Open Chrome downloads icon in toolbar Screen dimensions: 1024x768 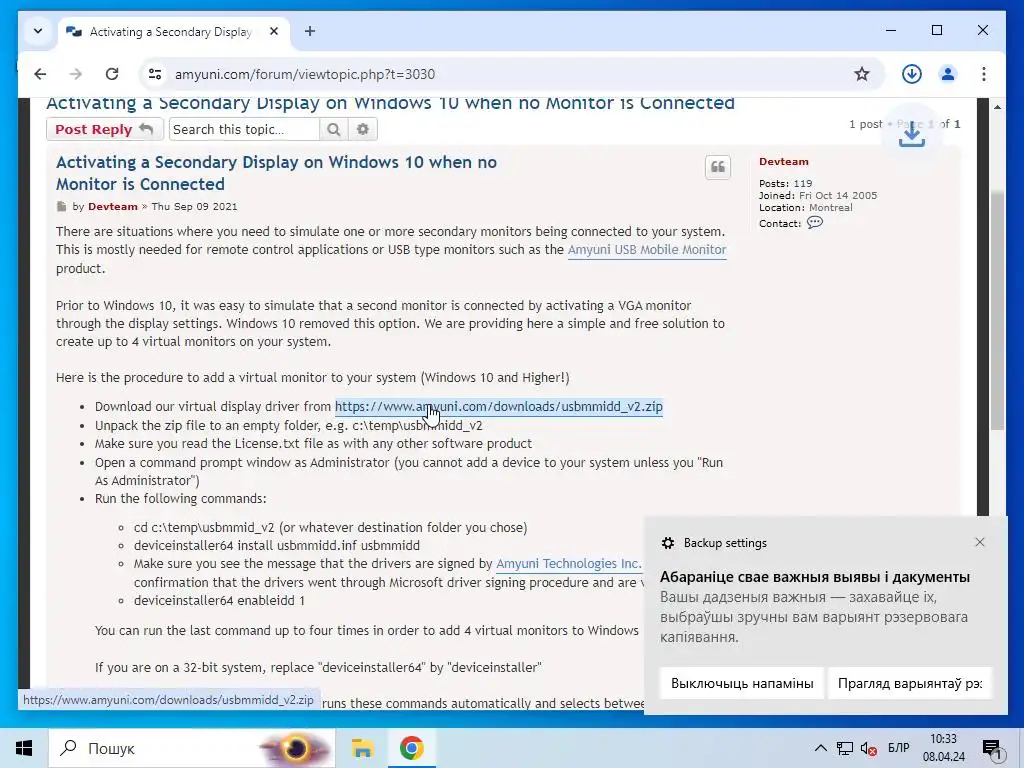(912, 74)
